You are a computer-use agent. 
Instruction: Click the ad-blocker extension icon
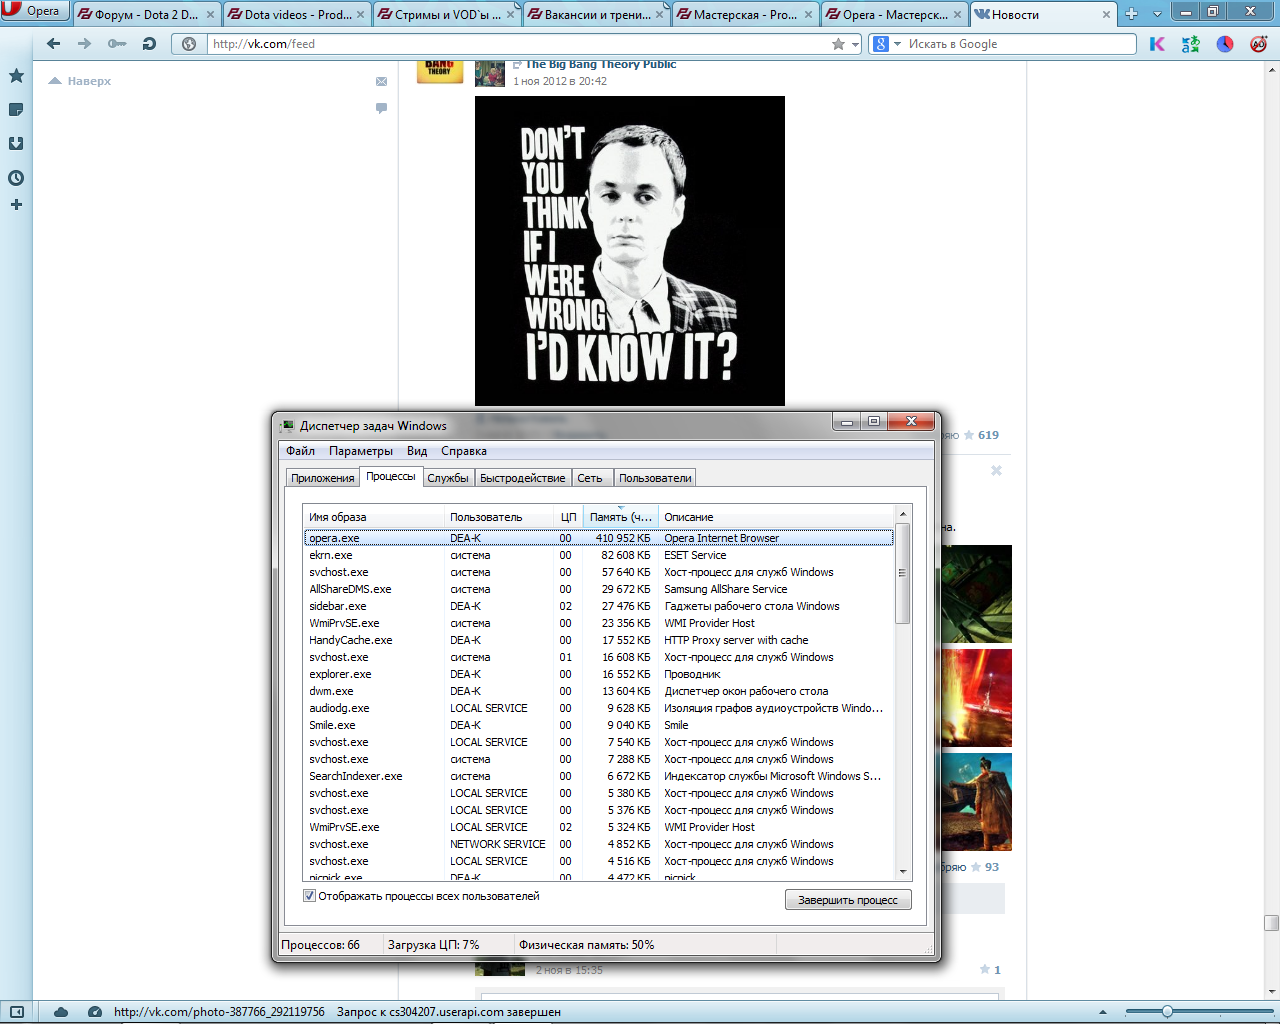coord(1257,44)
